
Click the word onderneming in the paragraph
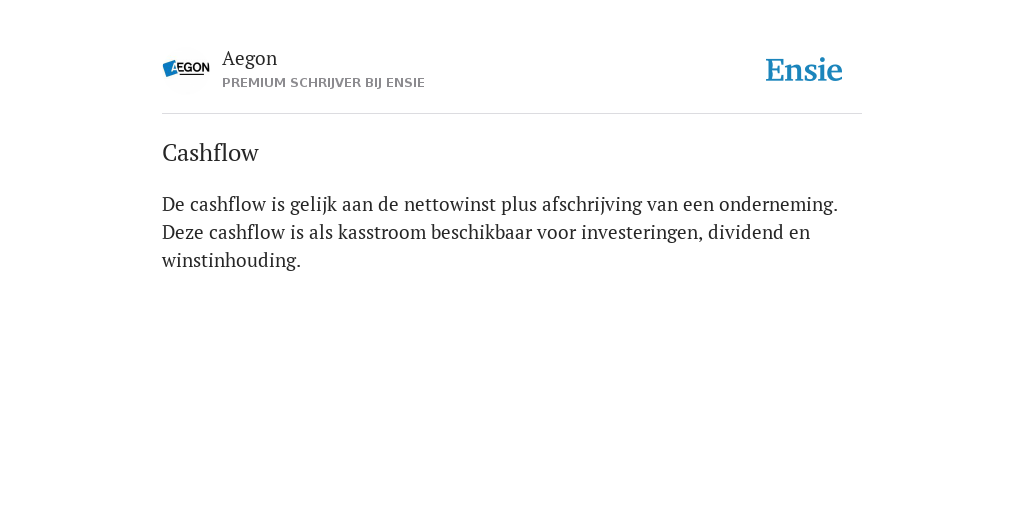778,205
